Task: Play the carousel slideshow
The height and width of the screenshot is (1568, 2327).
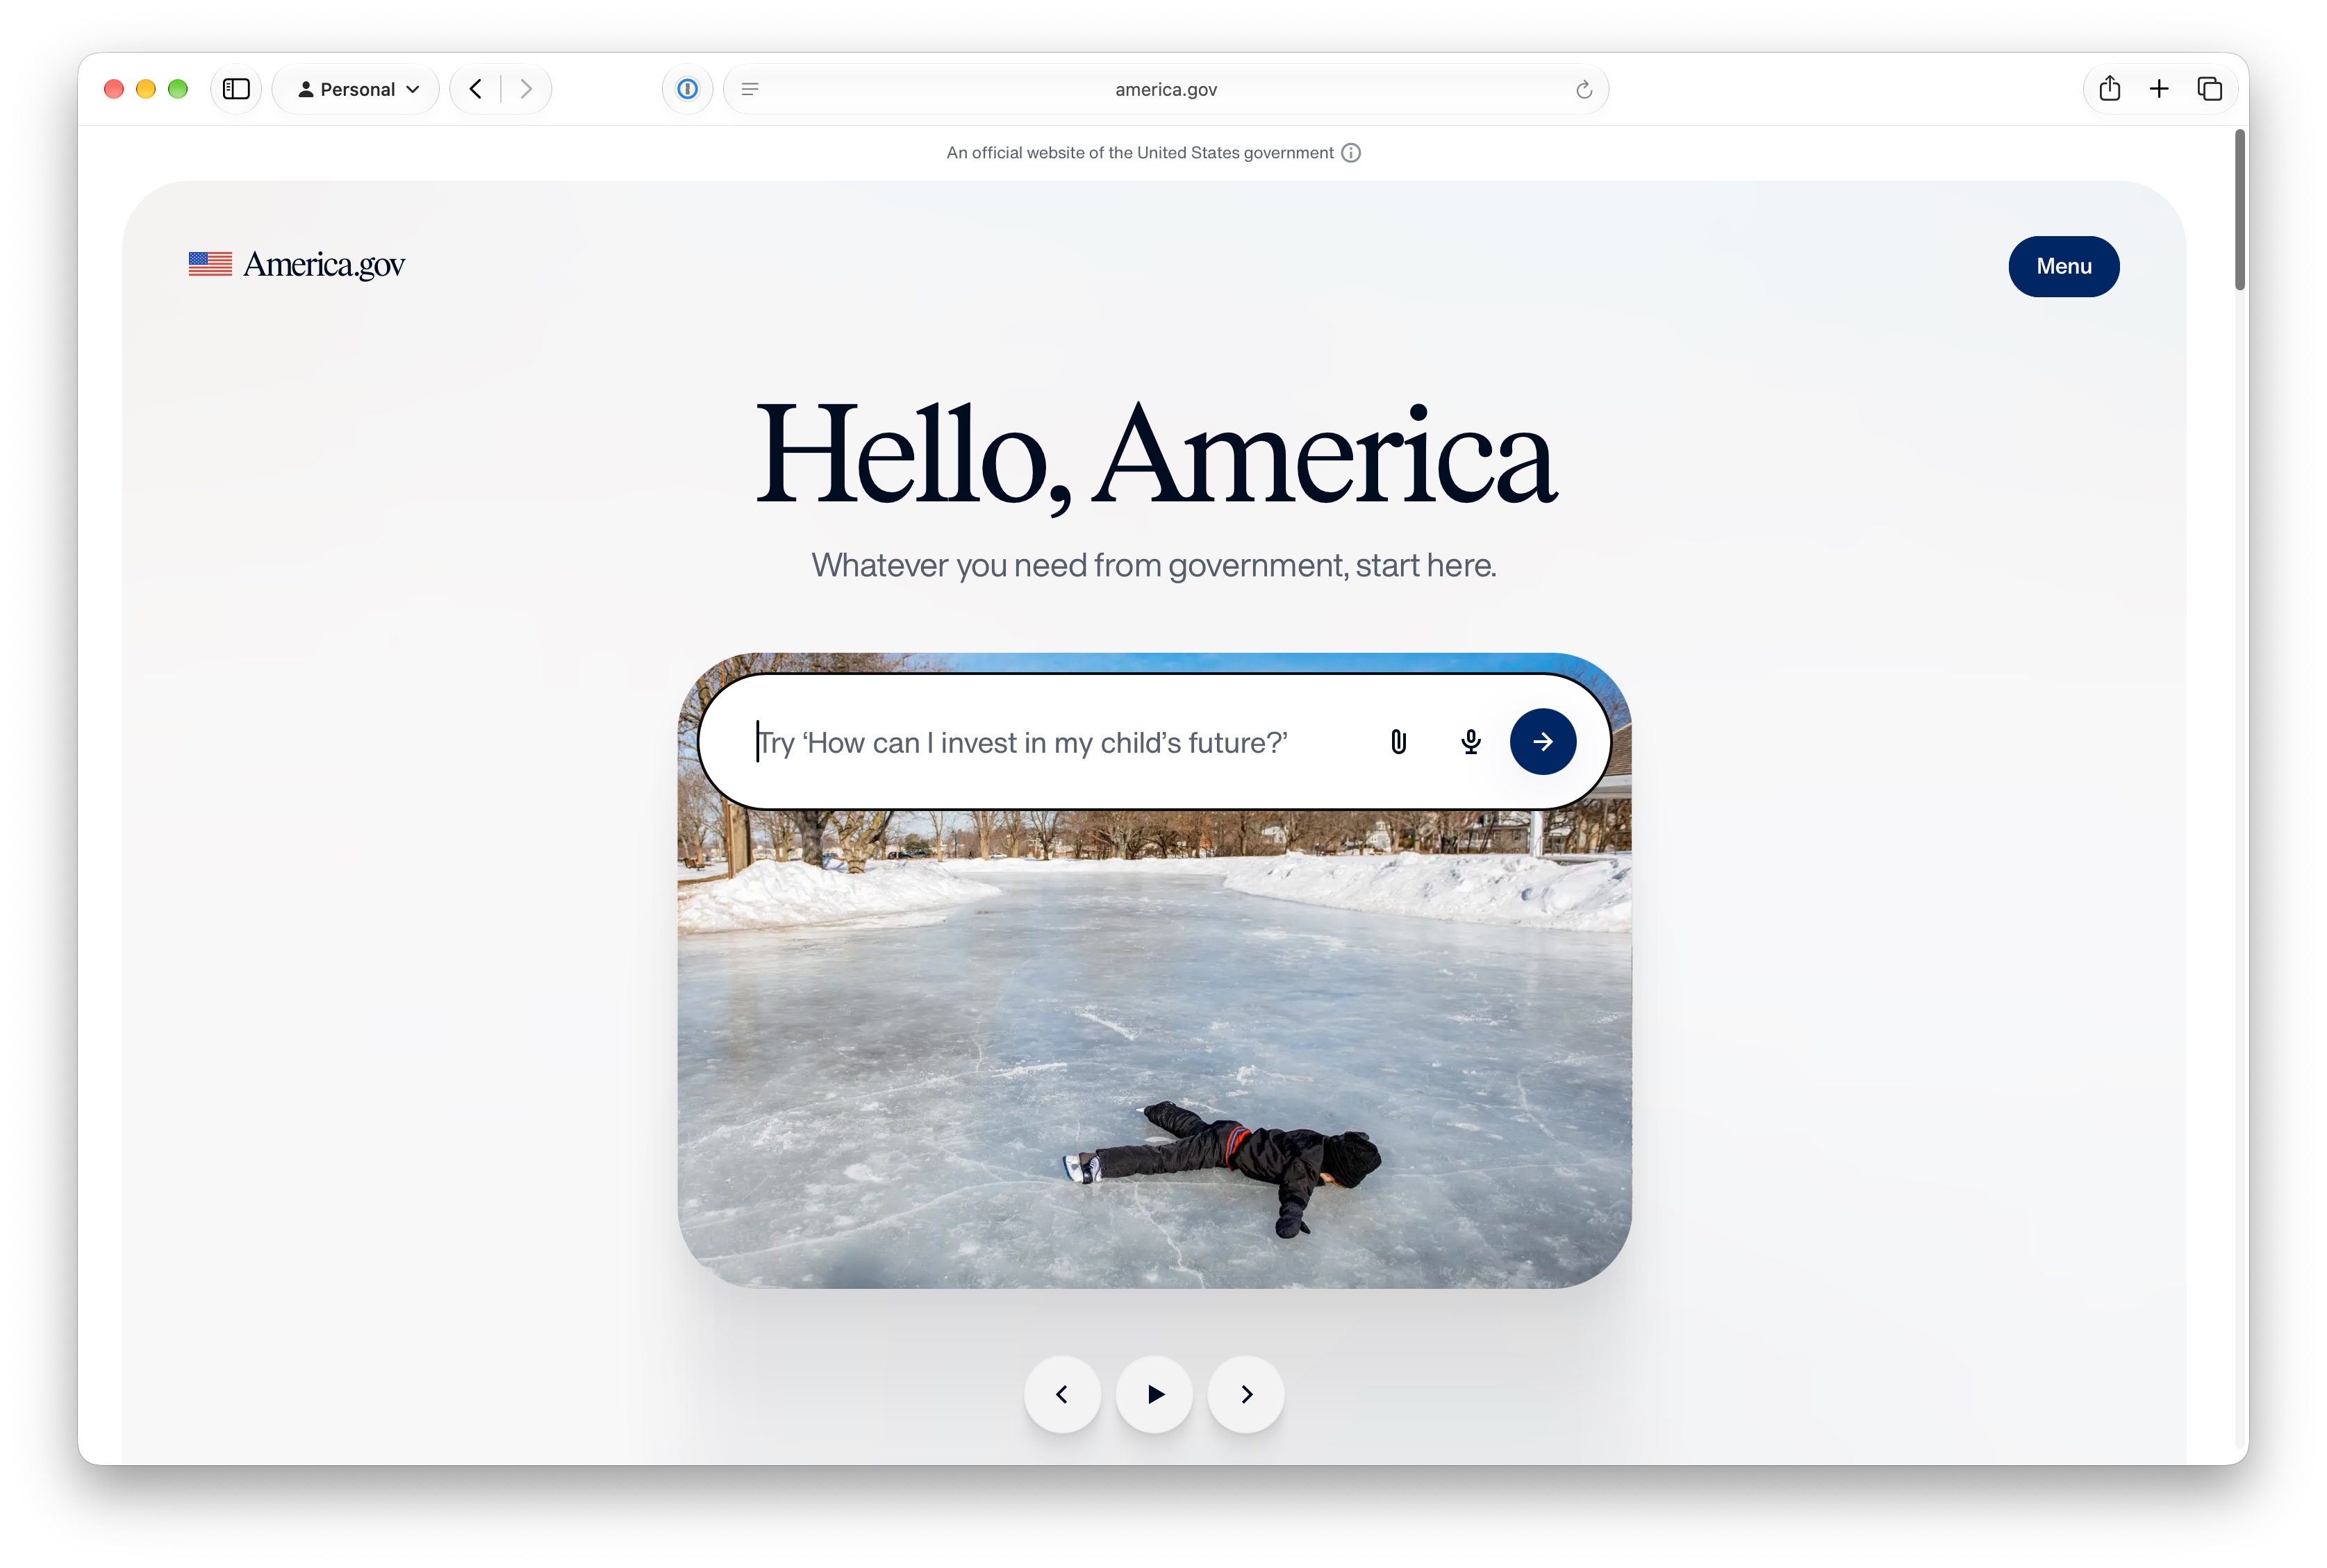Action: tap(1155, 1394)
